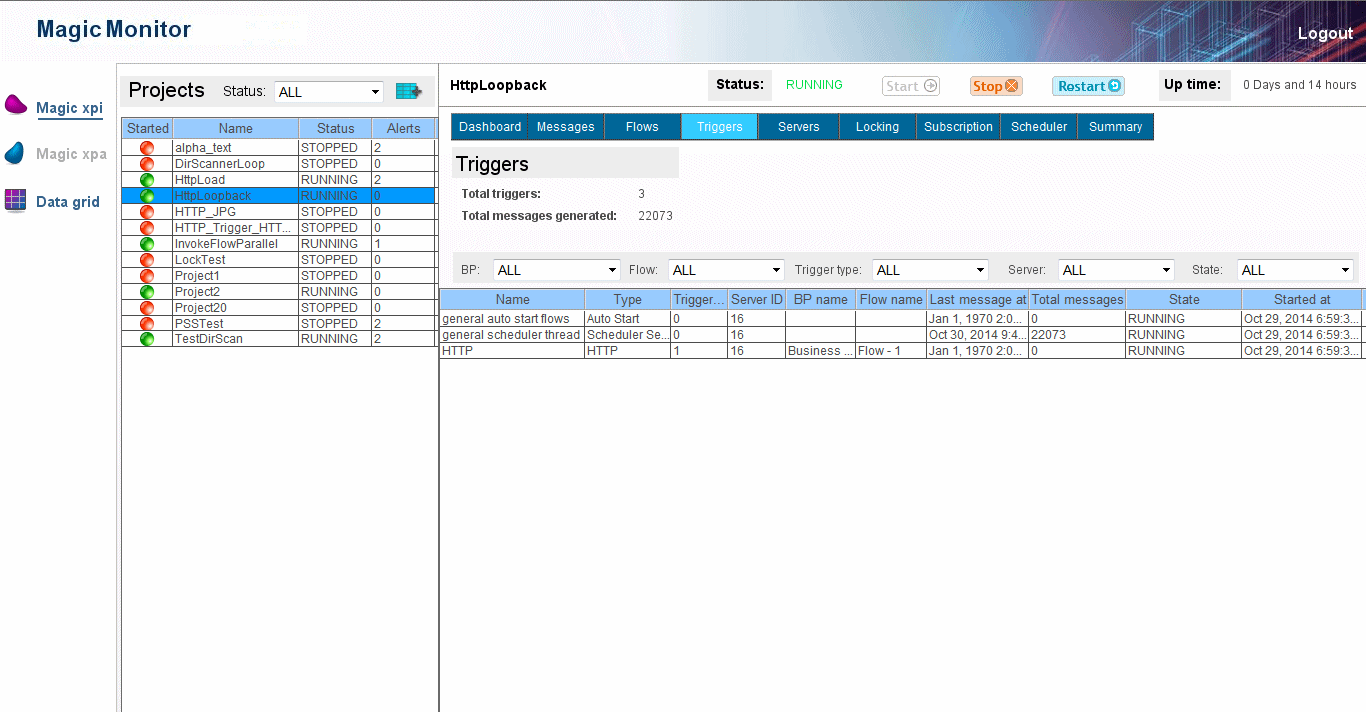This screenshot has height=712, width=1366.
Task: Sort triggers by Type column header
Action: [x=628, y=299]
